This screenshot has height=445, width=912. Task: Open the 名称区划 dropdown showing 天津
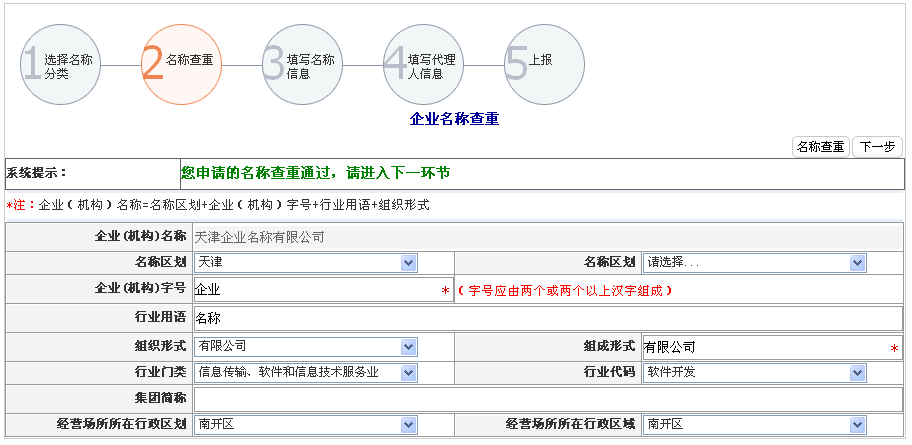tap(306, 262)
